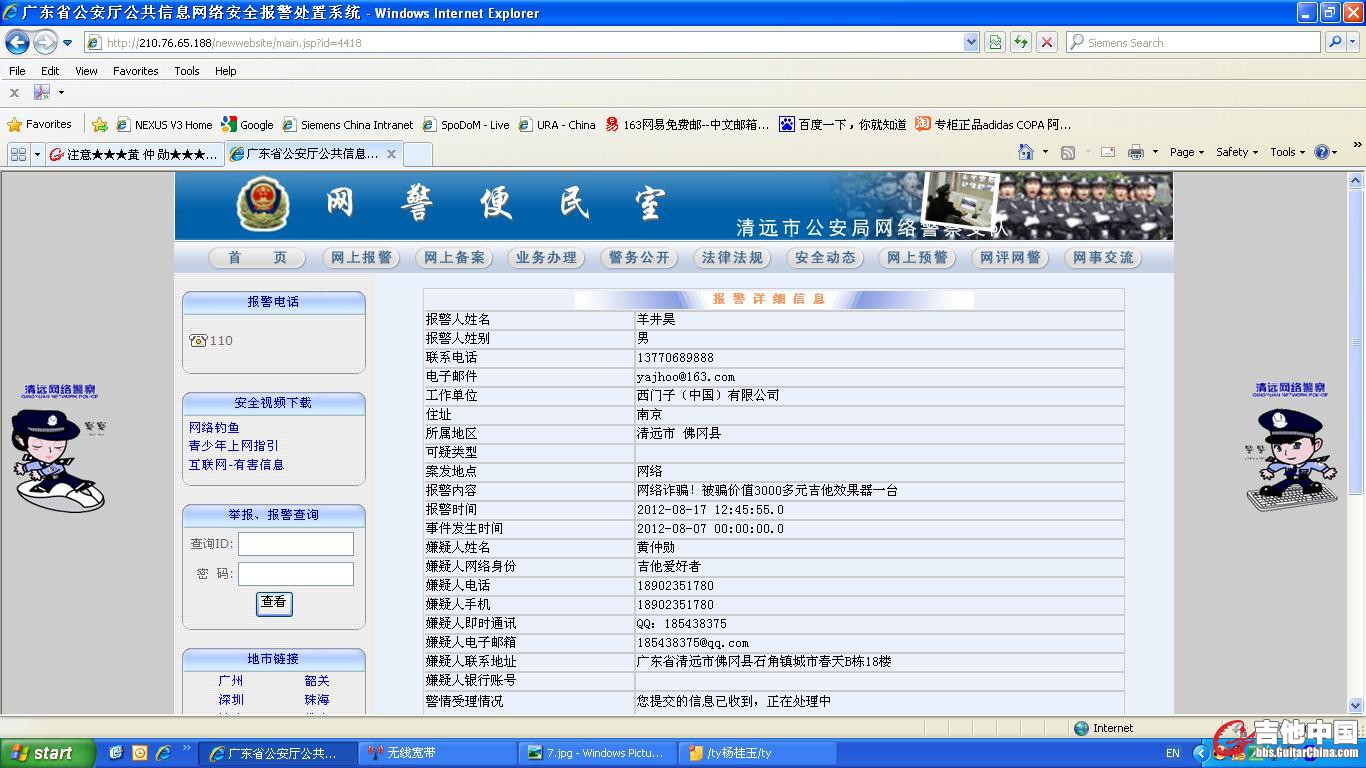Click the blue Help question icon
Viewport: 1366px width, 768px height.
(1321, 152)
